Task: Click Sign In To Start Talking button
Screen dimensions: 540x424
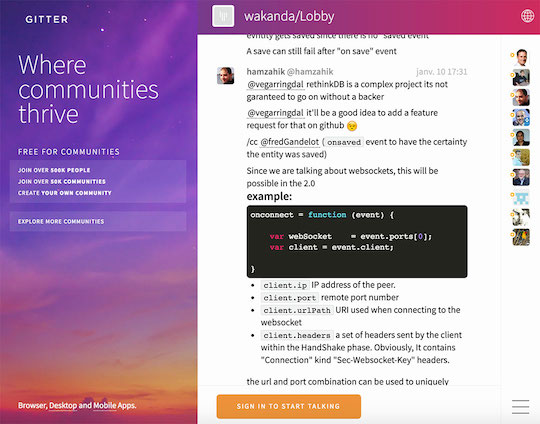Action: [x=289, y=406]
